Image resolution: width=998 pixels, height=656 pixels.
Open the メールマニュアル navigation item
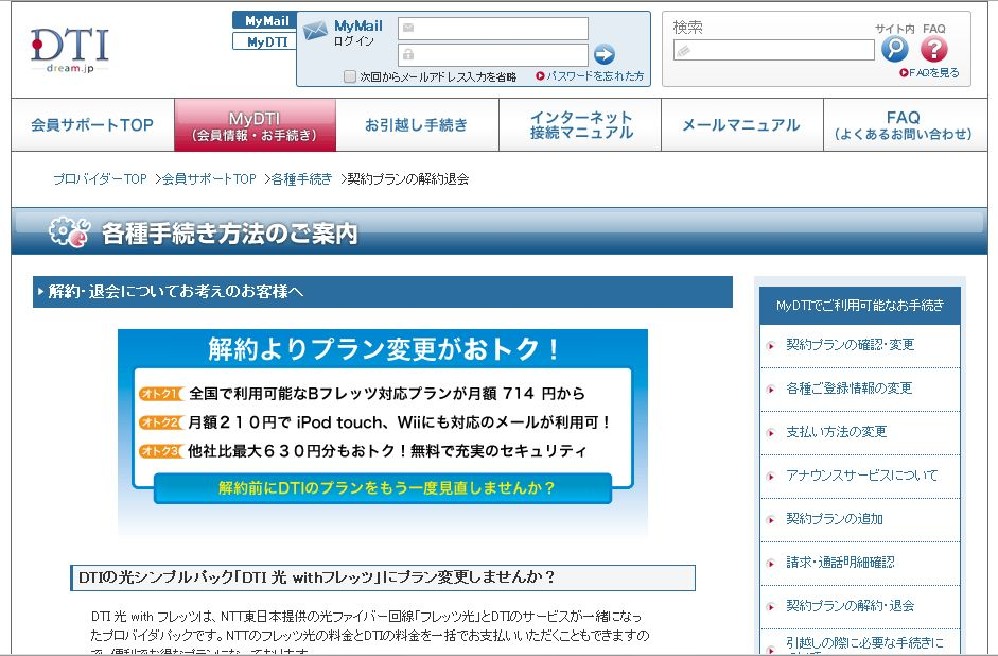coord(740,126)
